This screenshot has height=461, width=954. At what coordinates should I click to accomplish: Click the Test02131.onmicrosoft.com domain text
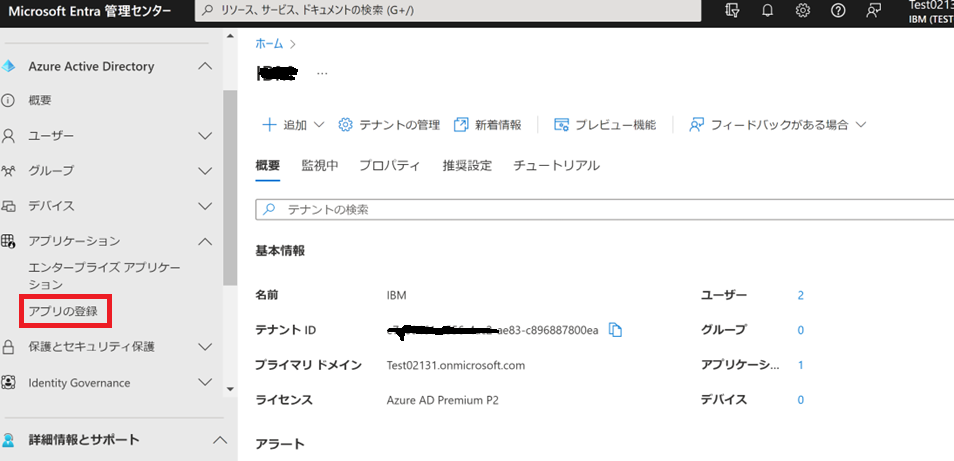(456, 366)
